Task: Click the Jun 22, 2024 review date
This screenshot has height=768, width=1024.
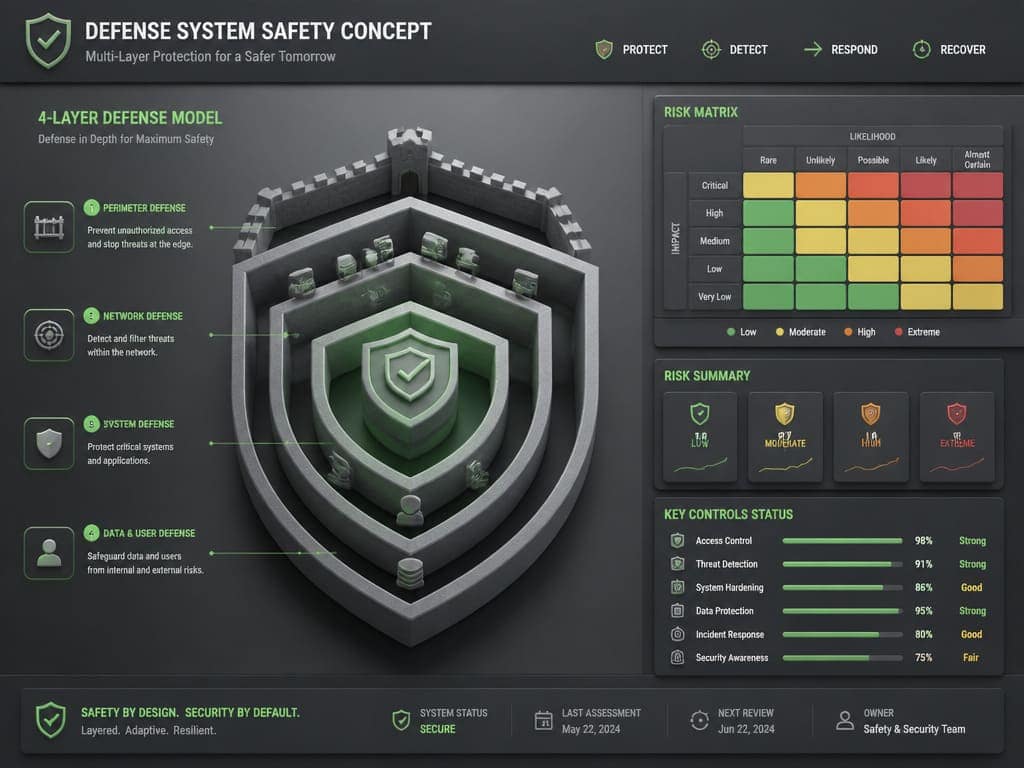Action: (x=746, y=729)
